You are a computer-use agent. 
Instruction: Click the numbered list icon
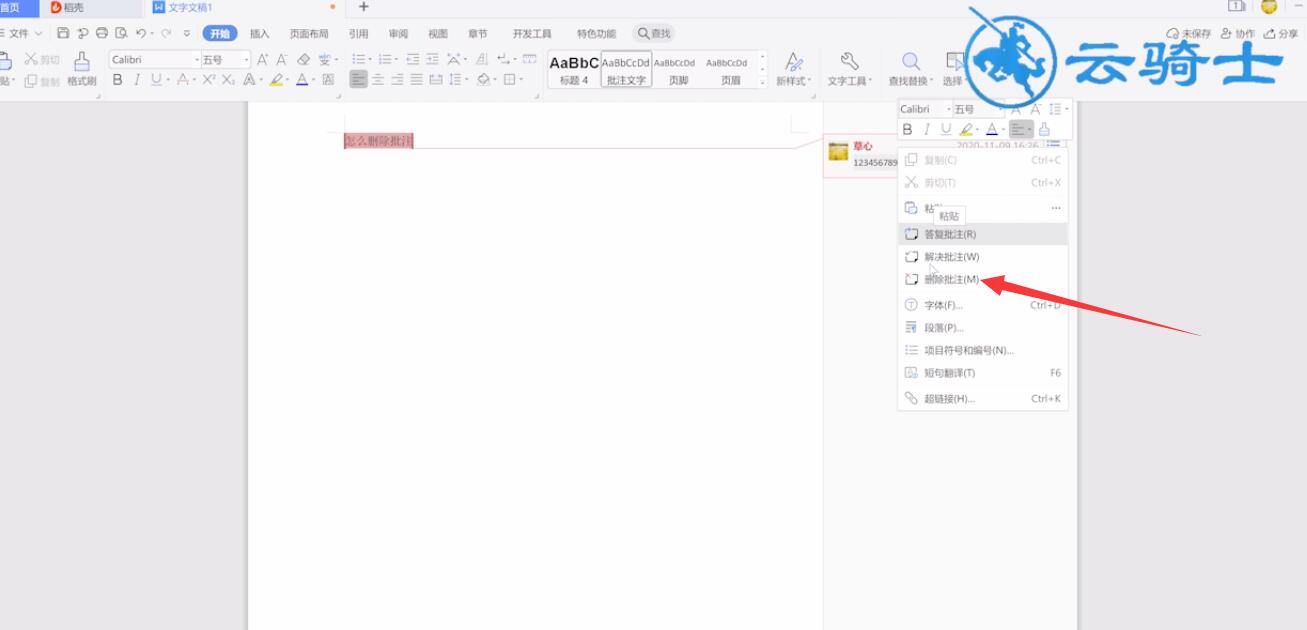385,60
